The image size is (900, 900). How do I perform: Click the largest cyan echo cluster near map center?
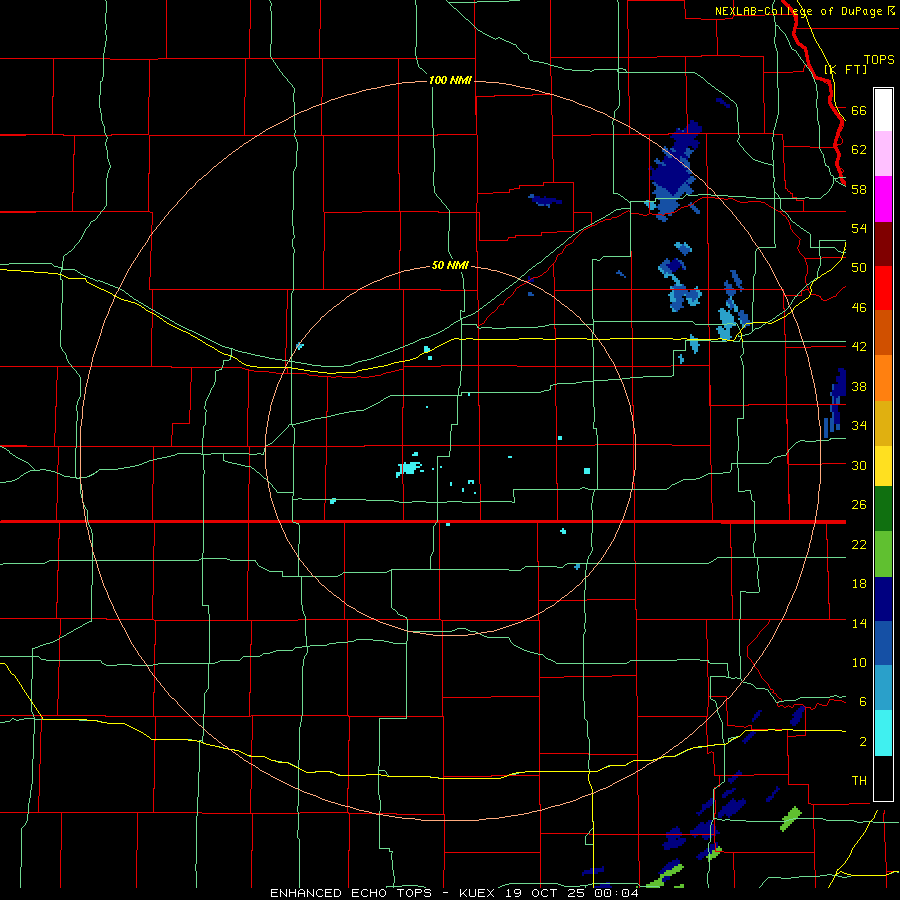coord(410,467)
